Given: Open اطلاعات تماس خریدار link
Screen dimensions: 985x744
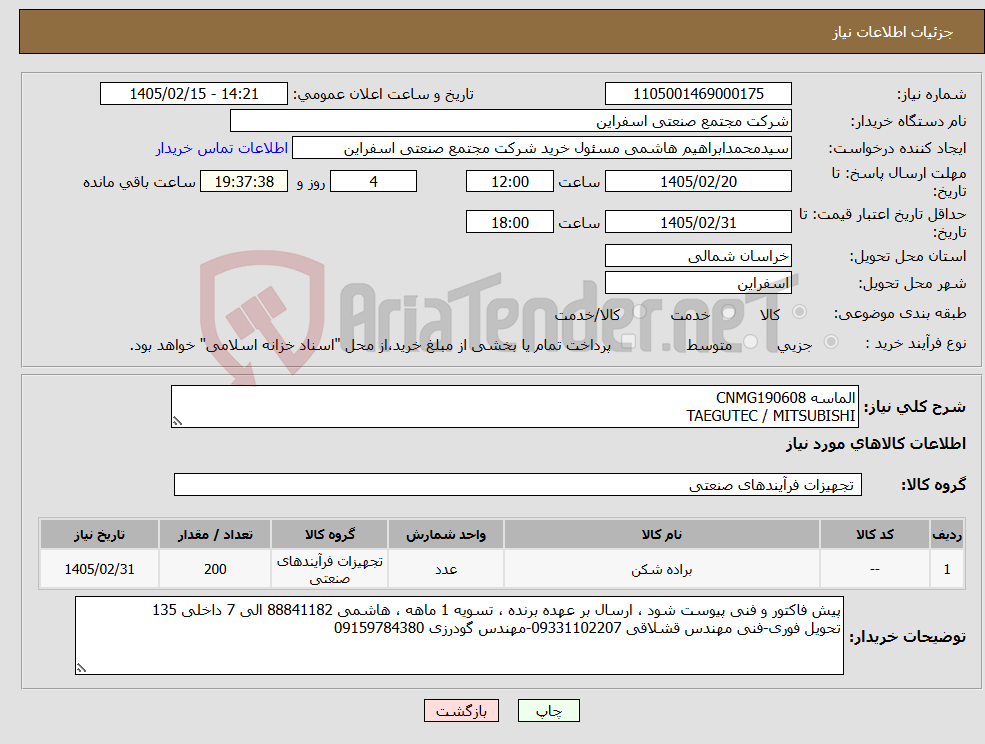Looking at the screenshot, I should pos(222,148).
